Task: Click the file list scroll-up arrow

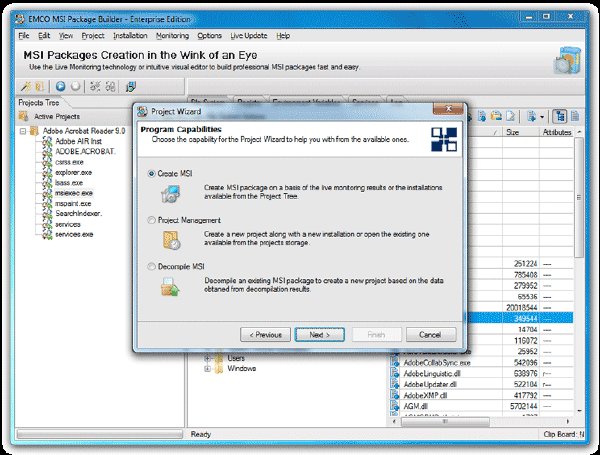Action: (579, 132)
